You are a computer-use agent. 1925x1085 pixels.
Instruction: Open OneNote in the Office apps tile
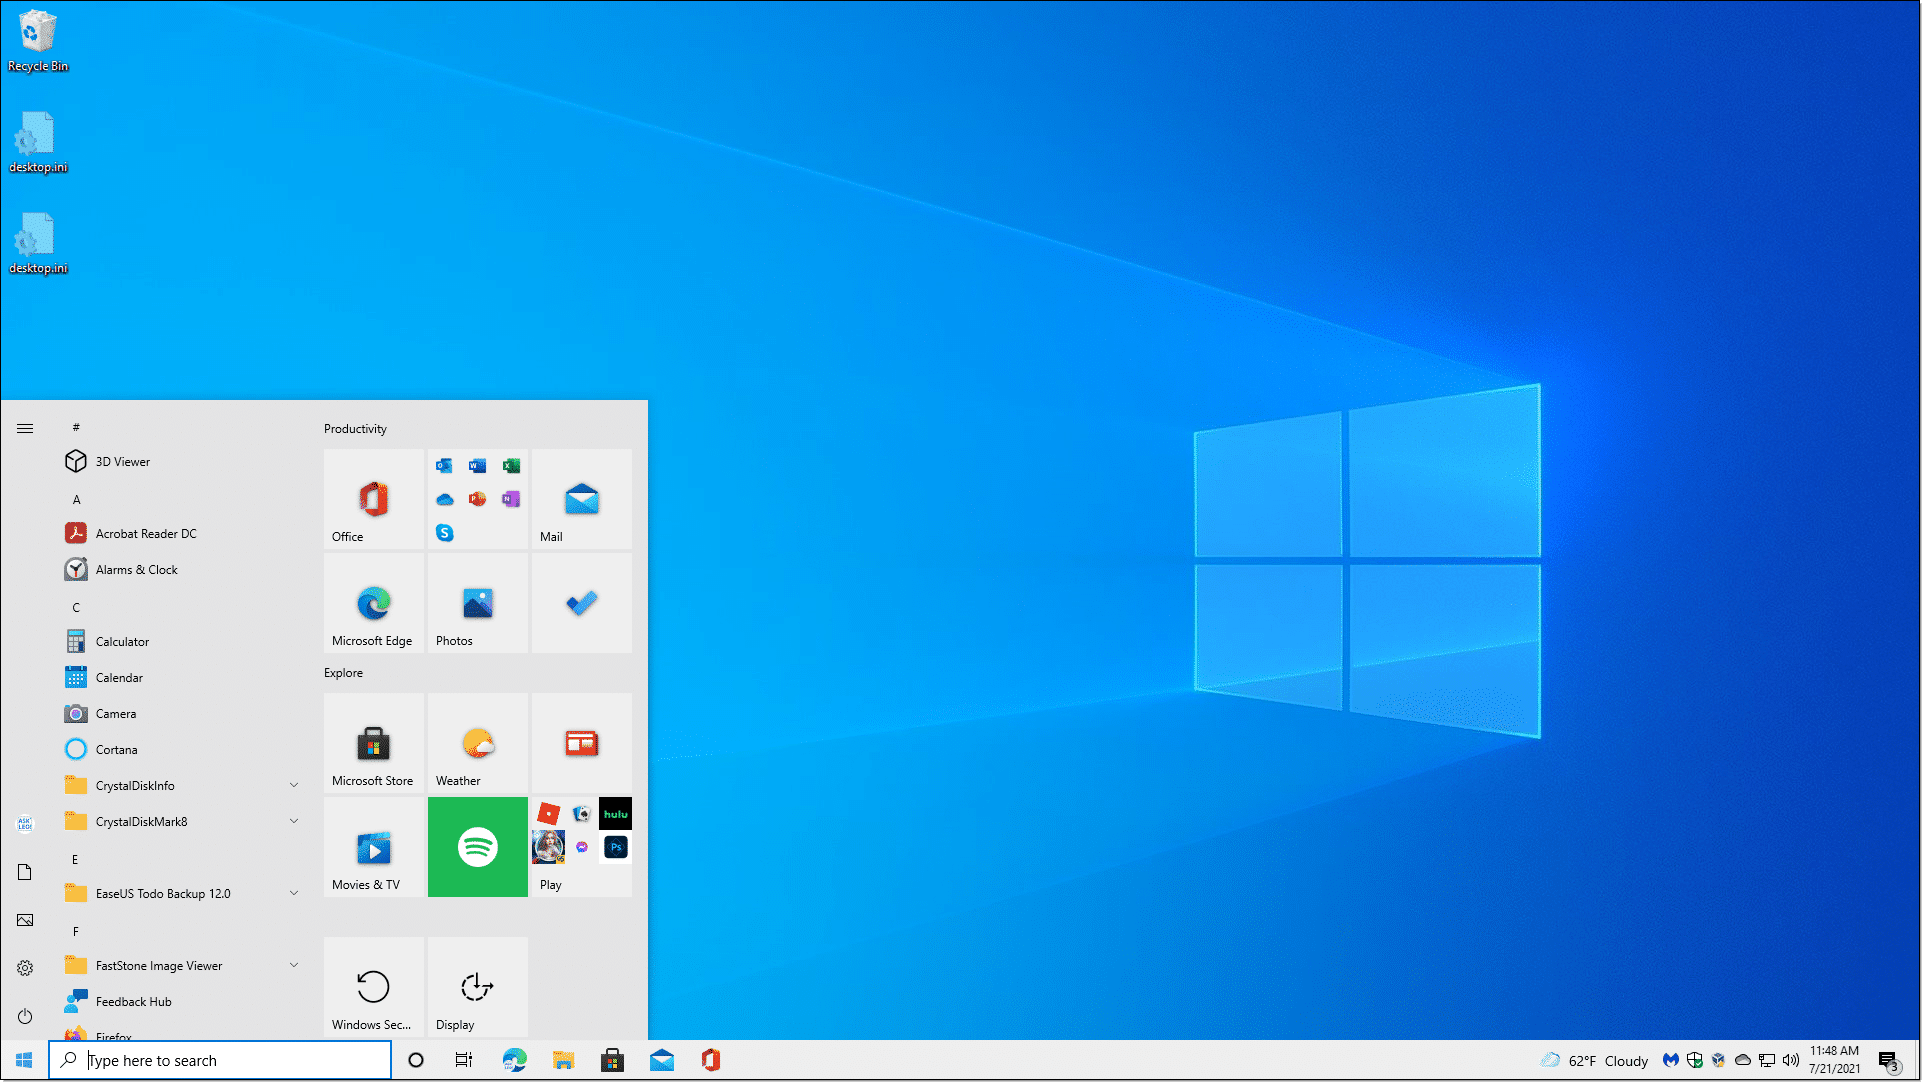pyautogui.click(x=511, y=499)
